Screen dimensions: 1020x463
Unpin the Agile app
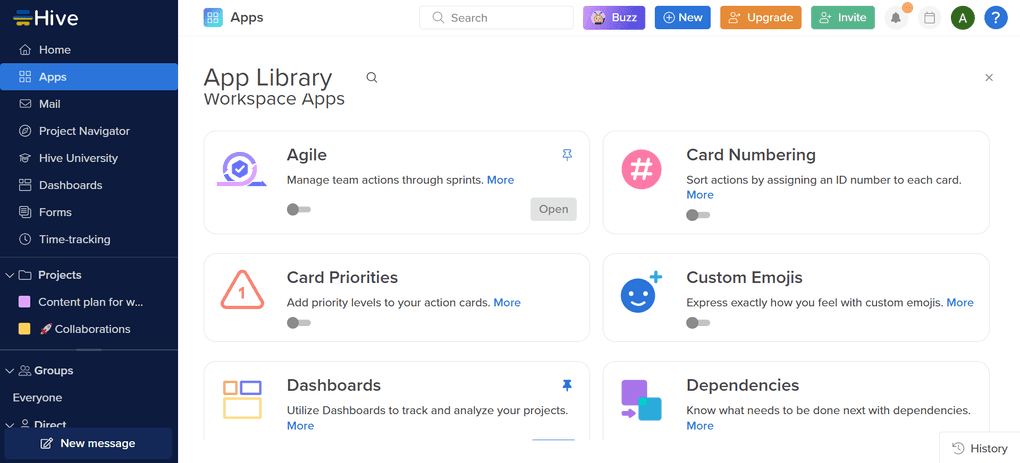(x=567, y=155)
